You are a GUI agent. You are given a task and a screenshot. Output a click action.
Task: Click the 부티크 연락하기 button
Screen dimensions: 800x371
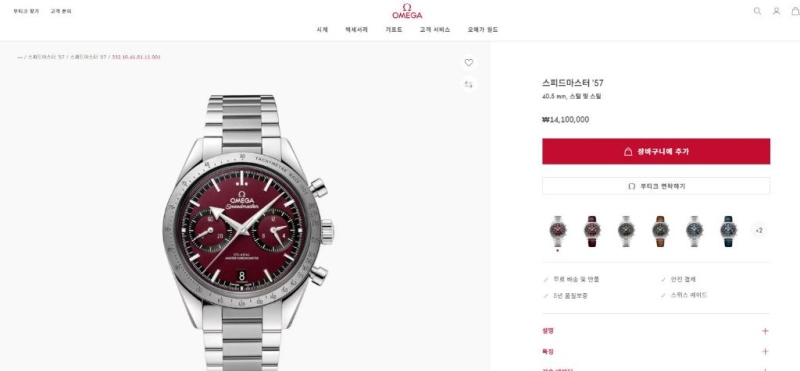click(x=656, y=186)
